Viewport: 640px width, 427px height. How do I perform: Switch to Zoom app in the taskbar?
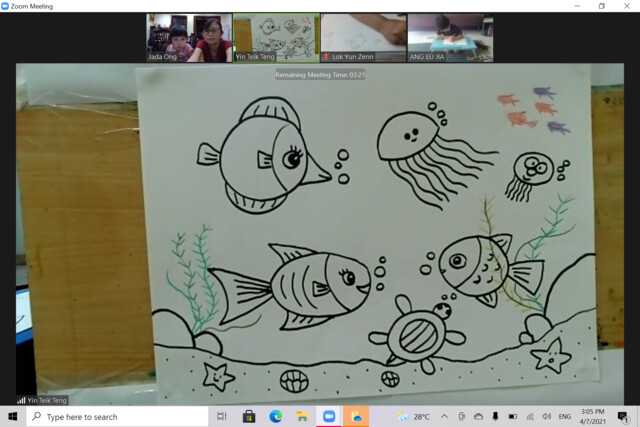pos(329,416)
